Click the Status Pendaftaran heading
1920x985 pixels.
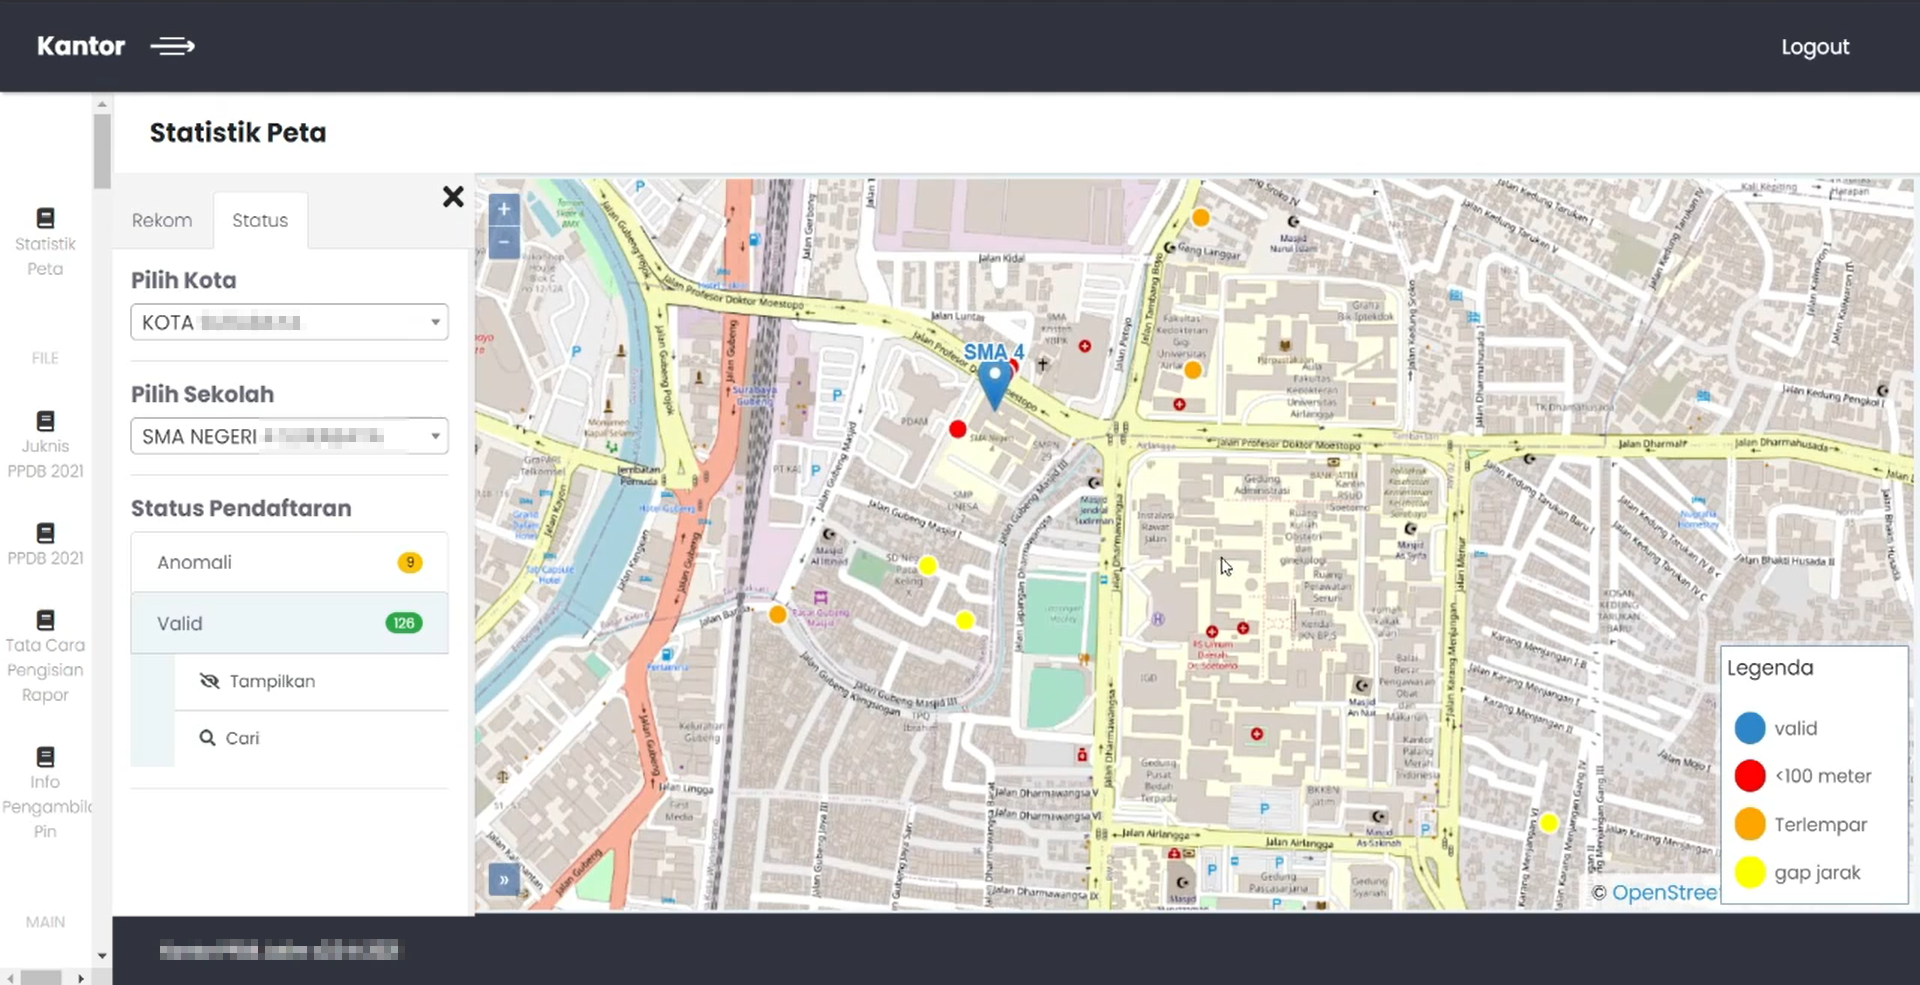(241, 508)
